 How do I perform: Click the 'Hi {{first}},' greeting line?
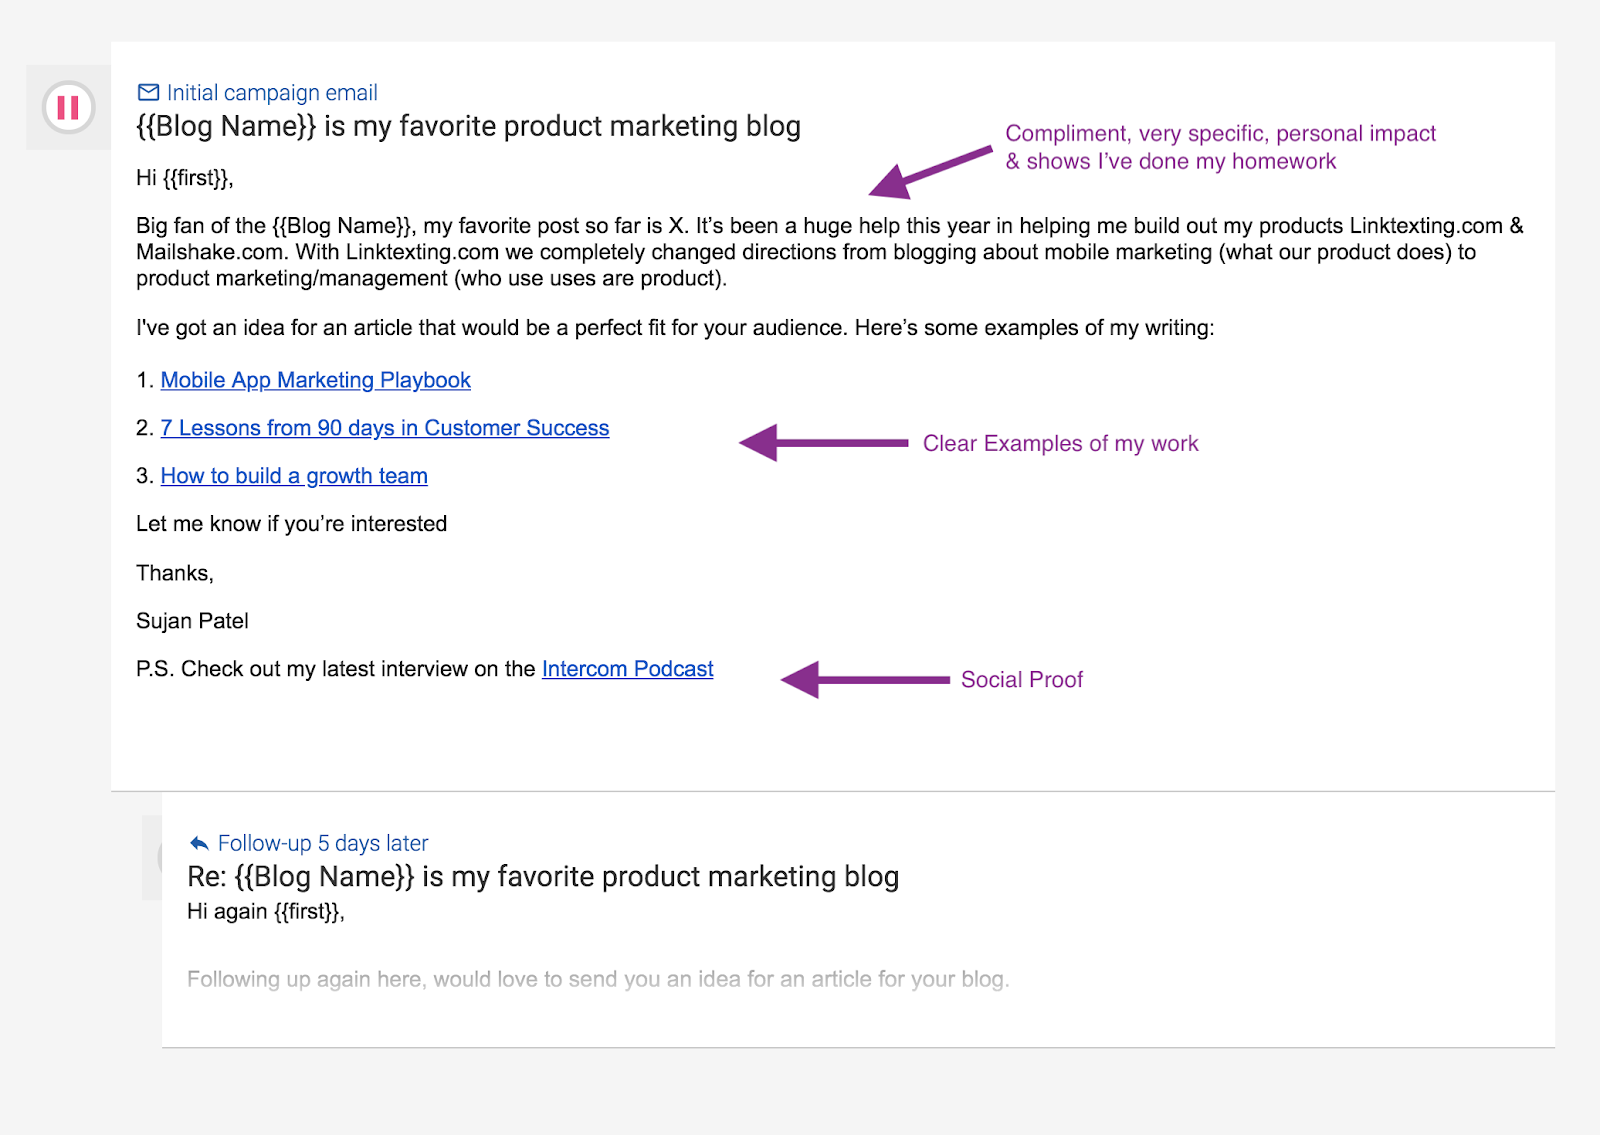(185, 178)
